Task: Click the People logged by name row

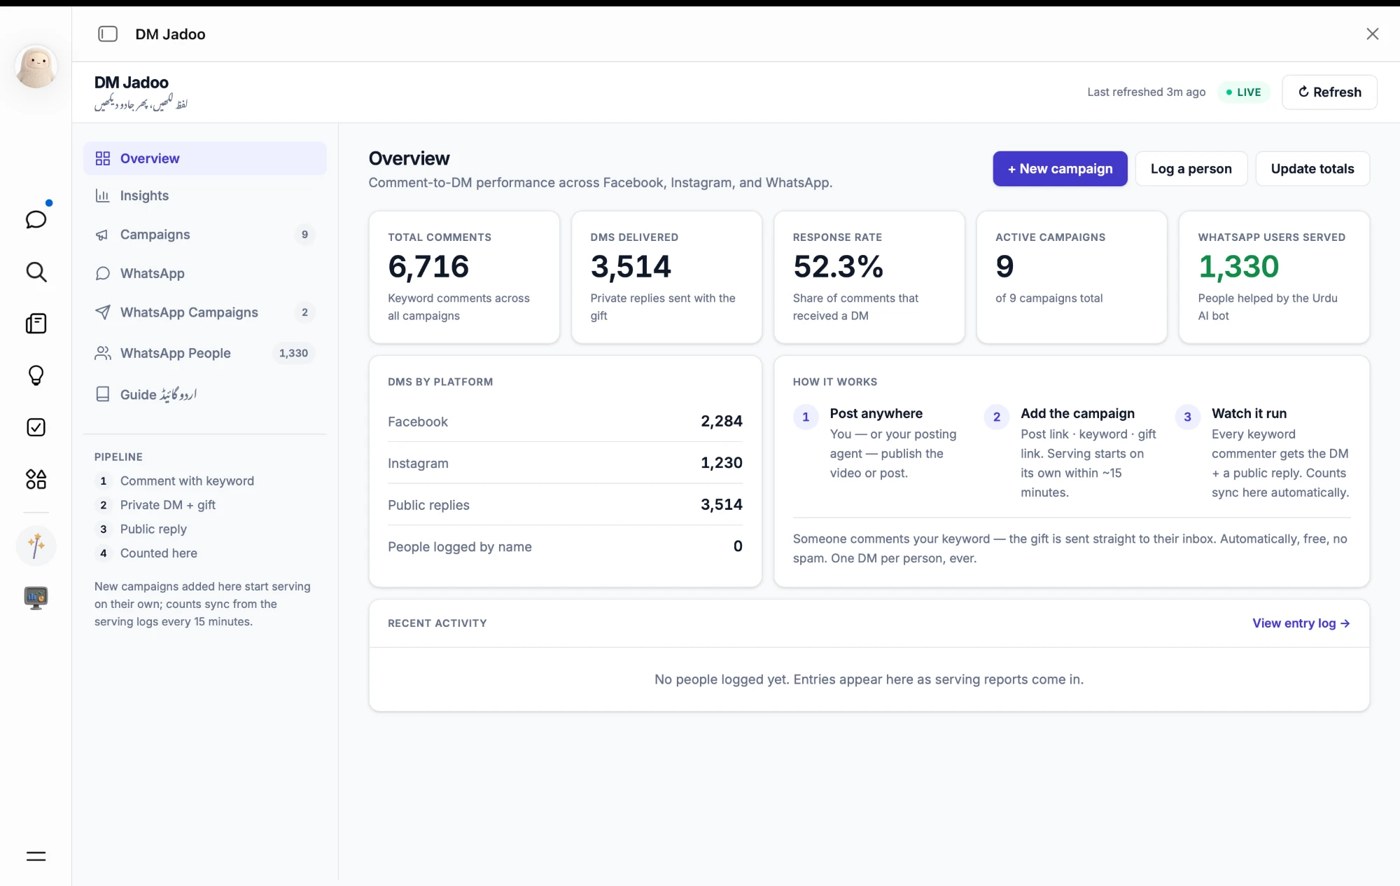Action: click(565, 547)
